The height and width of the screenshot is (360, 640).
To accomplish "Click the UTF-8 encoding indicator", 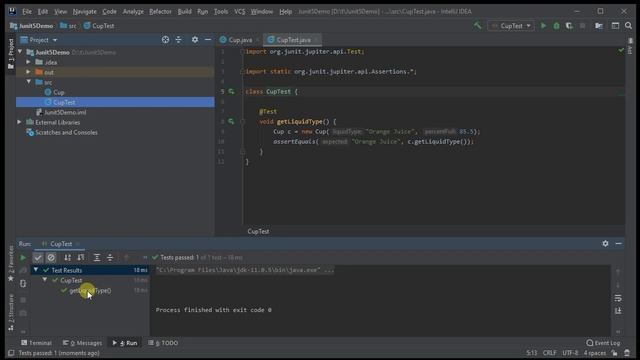I will (x=570, y=353).
